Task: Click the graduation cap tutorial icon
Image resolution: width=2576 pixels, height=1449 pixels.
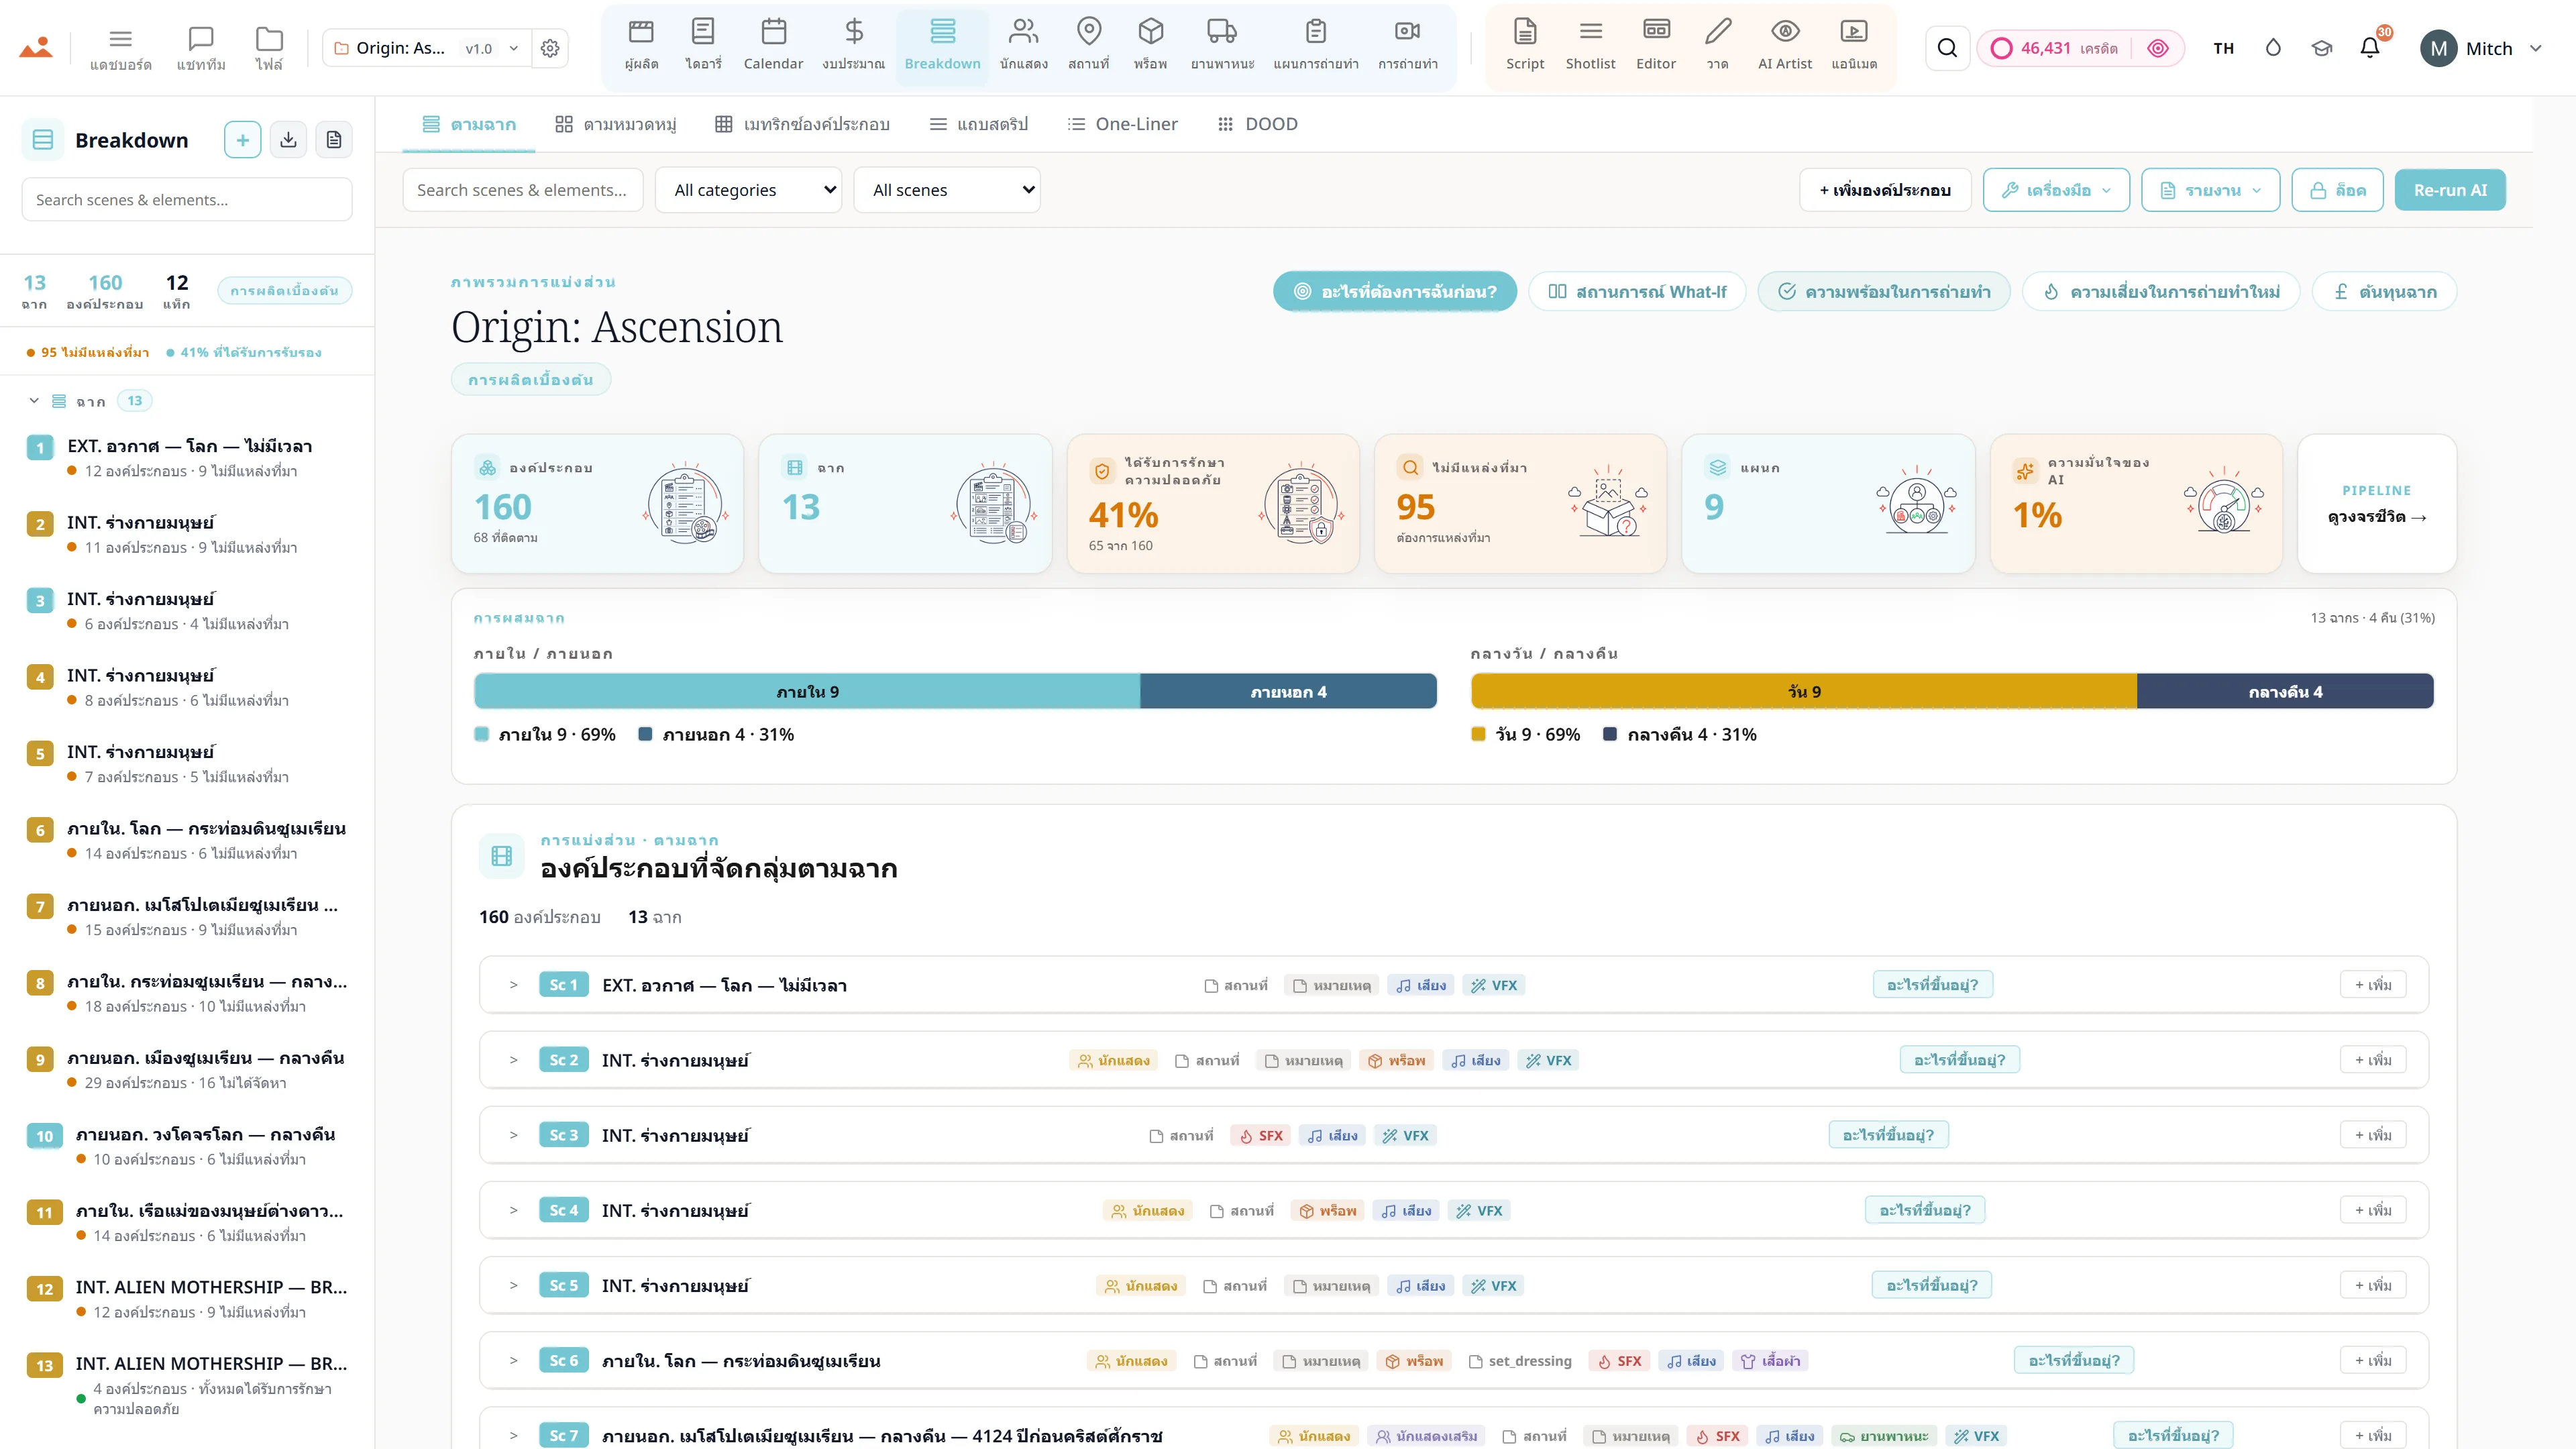Action: [2322, 48]
